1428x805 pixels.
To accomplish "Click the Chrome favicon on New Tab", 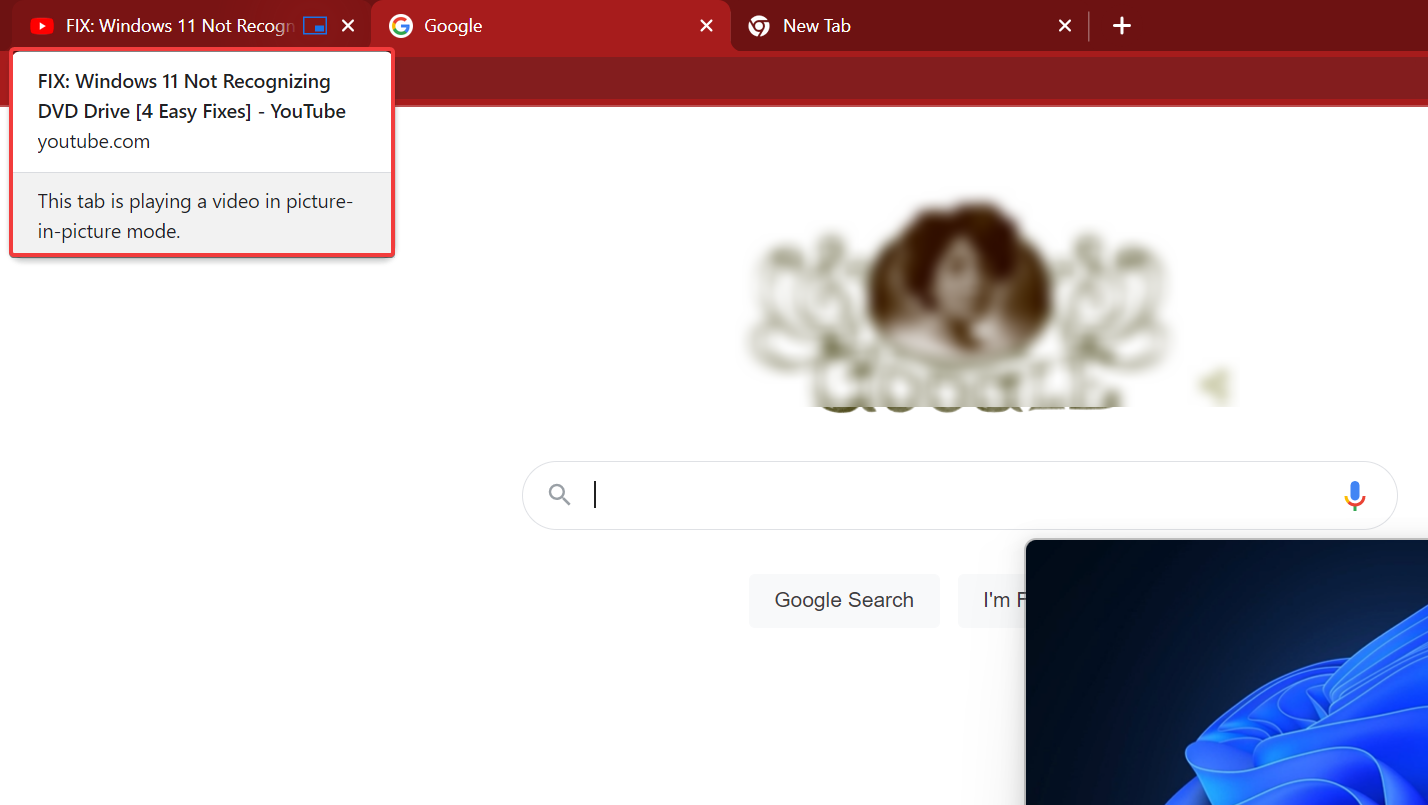I will click(759, 26).
